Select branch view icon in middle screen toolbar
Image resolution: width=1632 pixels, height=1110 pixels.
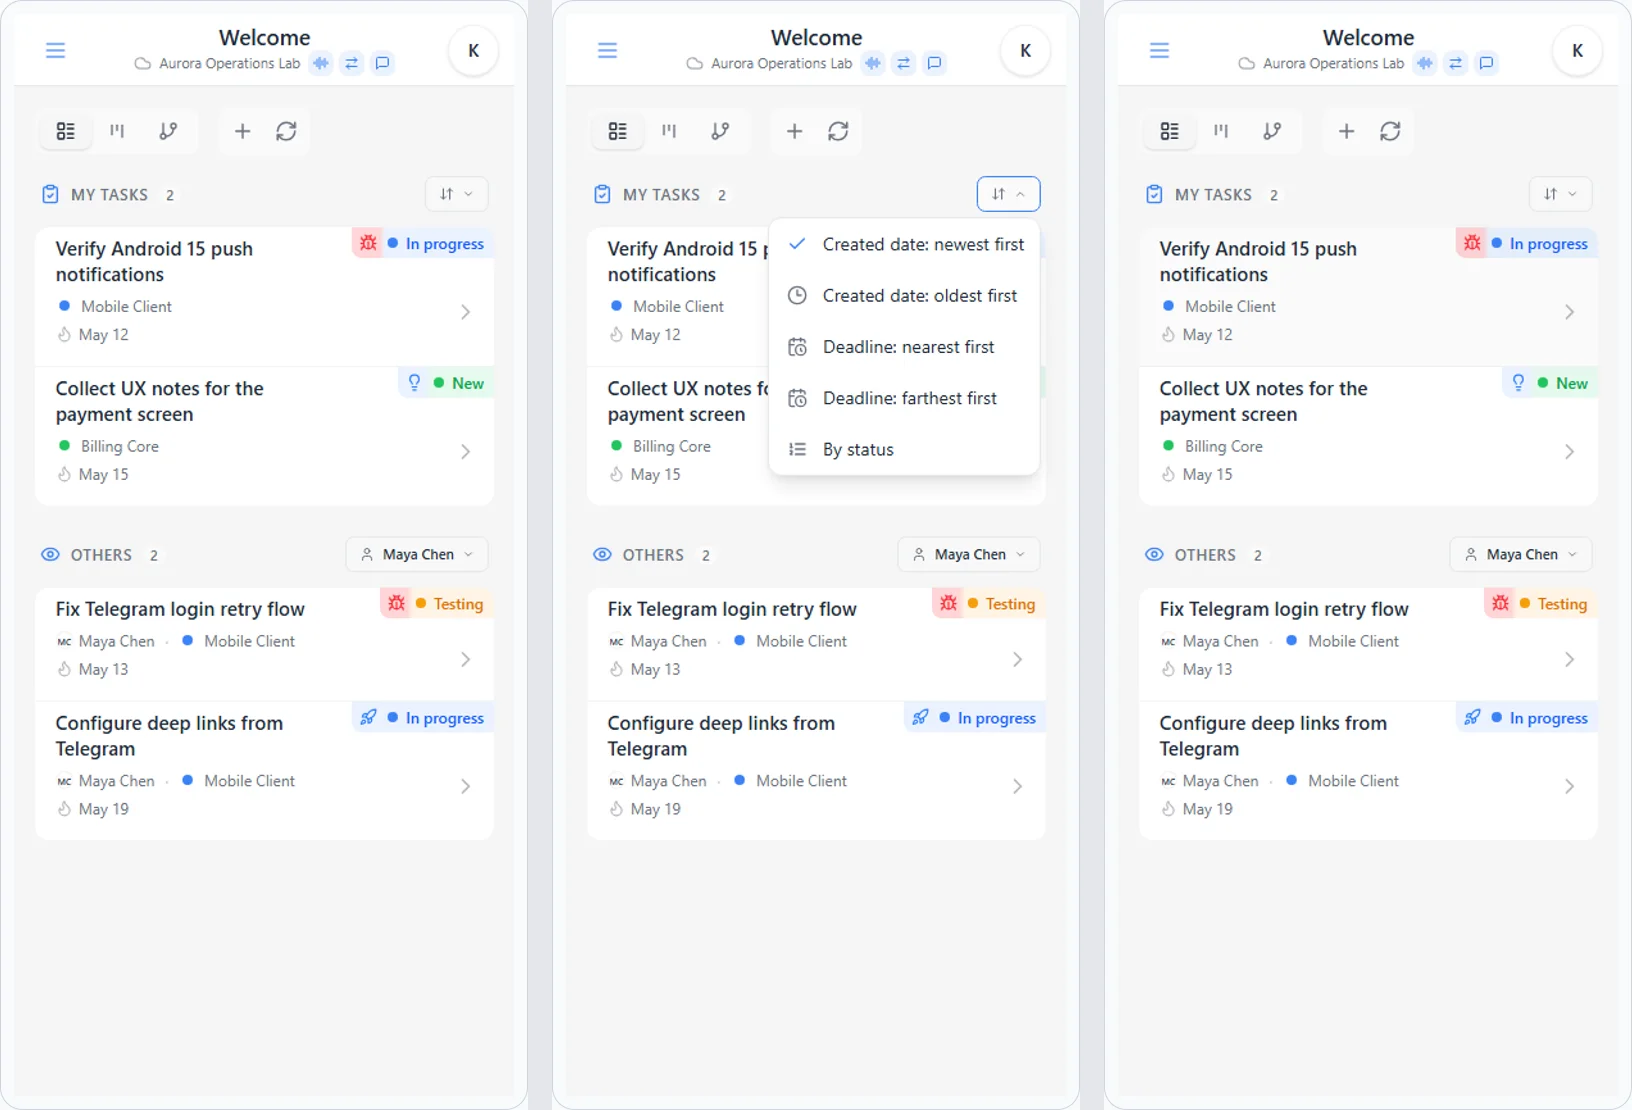click(x=720, y=131)
